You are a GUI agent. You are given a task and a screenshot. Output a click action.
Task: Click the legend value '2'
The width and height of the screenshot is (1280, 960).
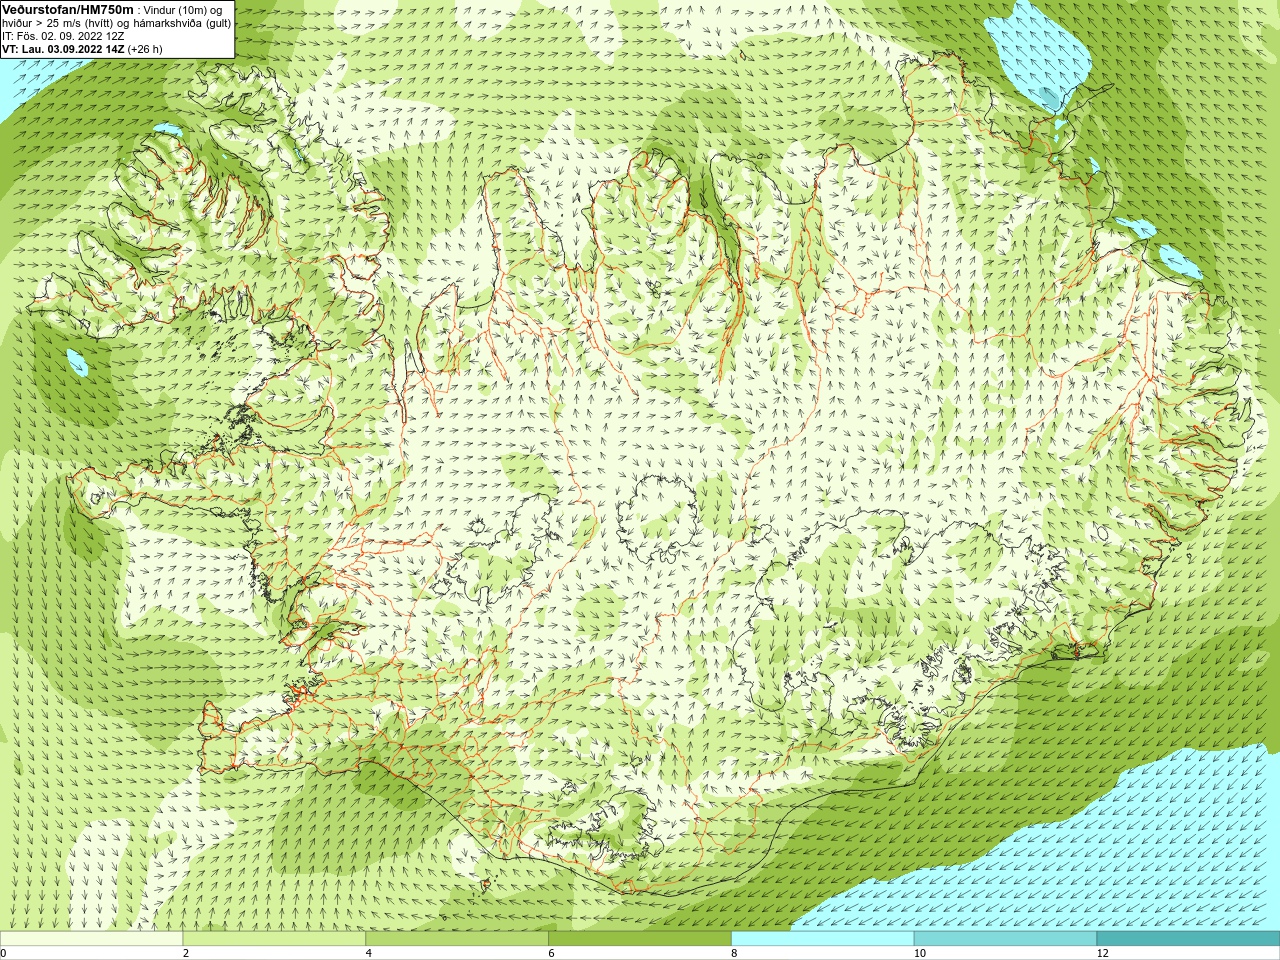186,953
